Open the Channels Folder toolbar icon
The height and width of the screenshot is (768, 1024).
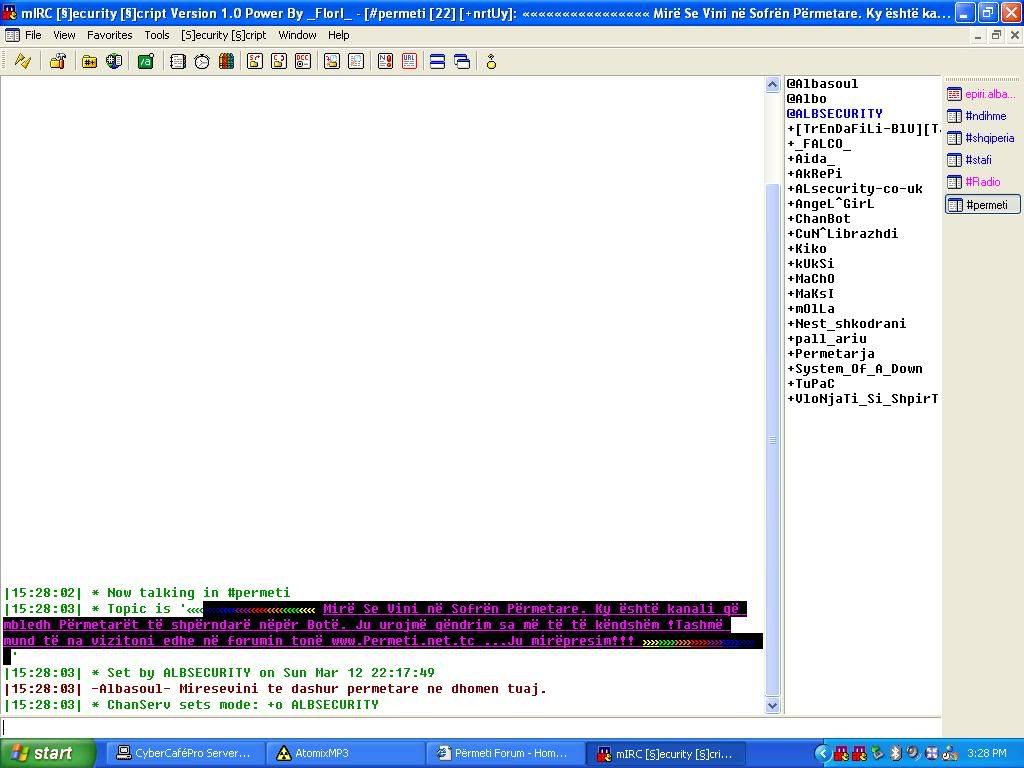coord(89,61)
